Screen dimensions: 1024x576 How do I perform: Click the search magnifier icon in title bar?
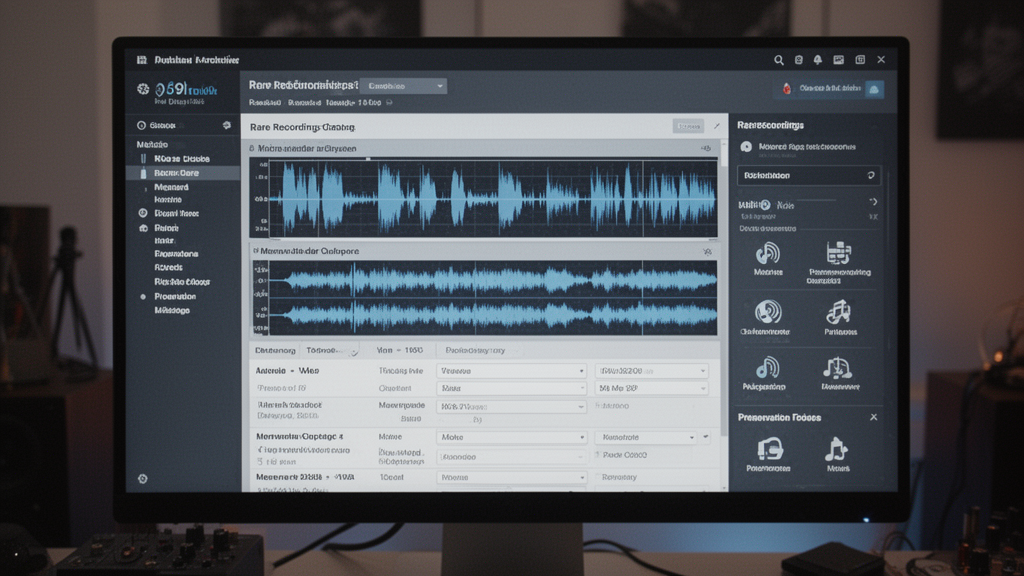779,60
